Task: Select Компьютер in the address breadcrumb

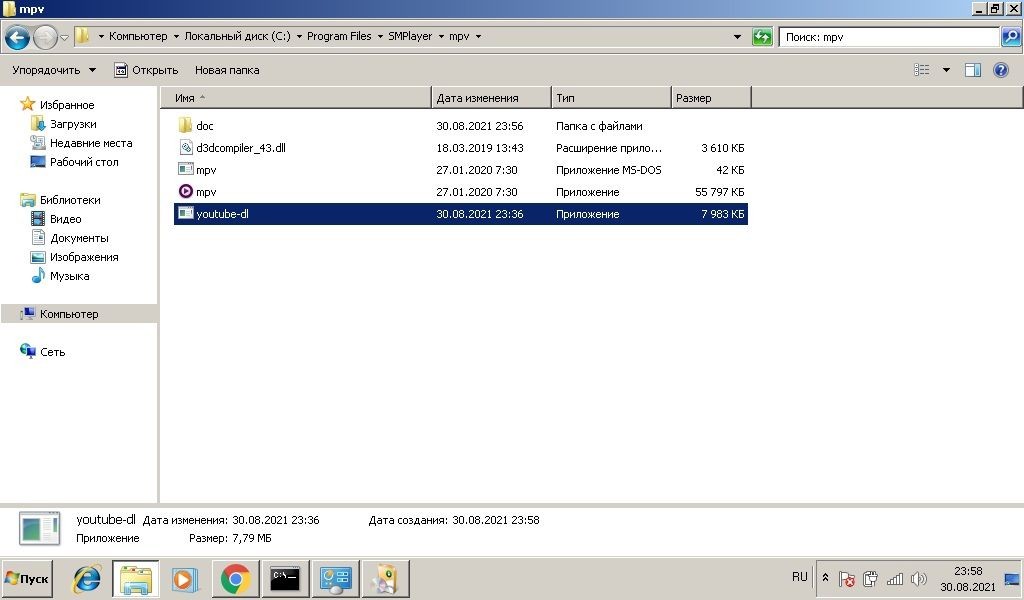Action: [138, 37]
